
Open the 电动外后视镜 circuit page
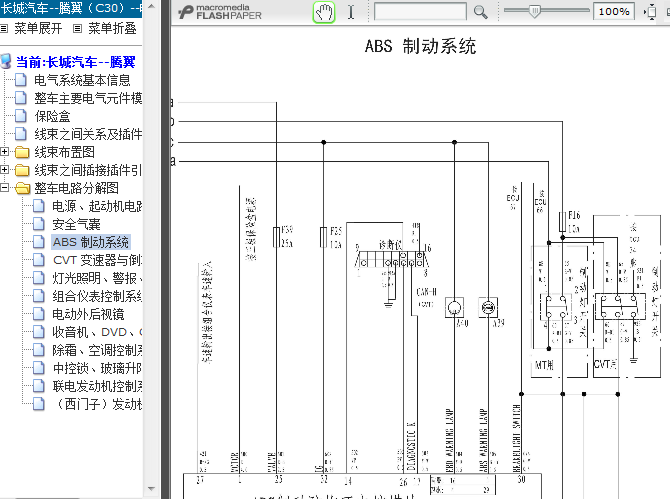pos(88,314)
